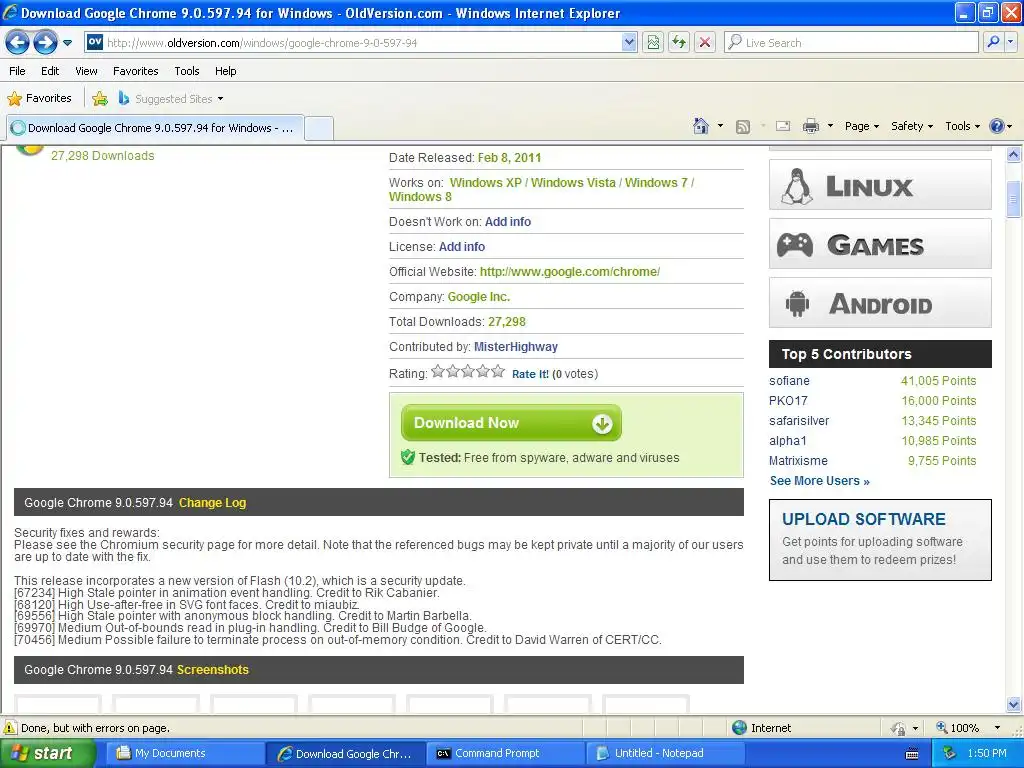Open MisterHighway contributor profile
This screenshot has width=1024, height=768.
[x=516, y=347]
